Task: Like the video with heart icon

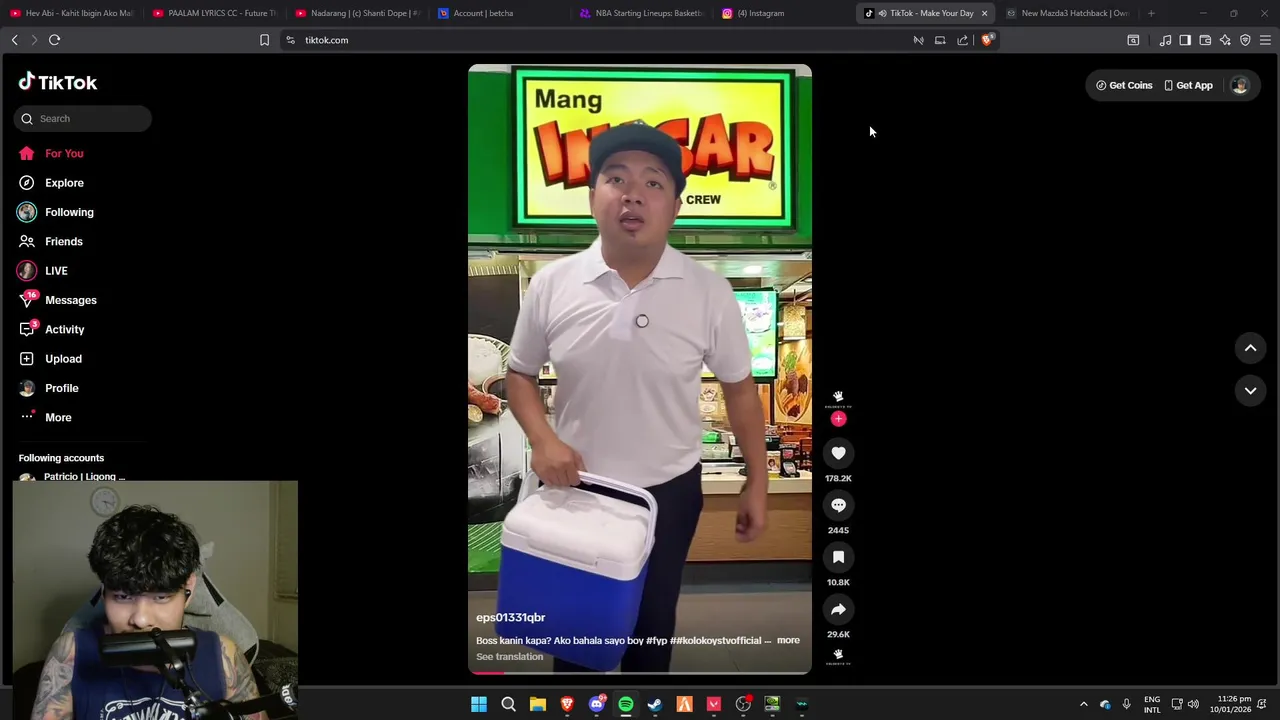Action: 838,453
